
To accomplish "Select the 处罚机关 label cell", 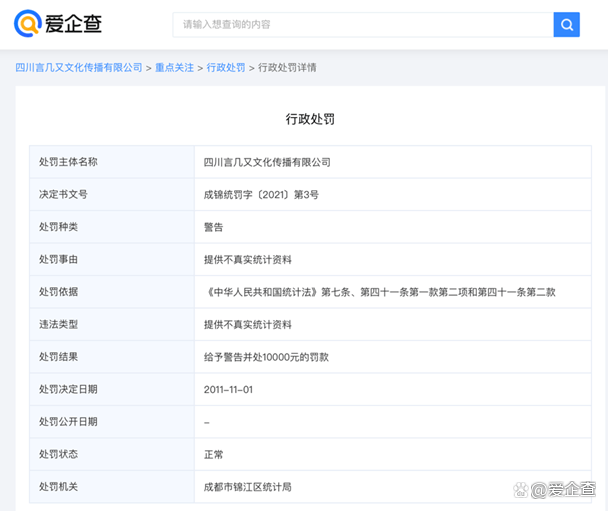I will [112, 487].
